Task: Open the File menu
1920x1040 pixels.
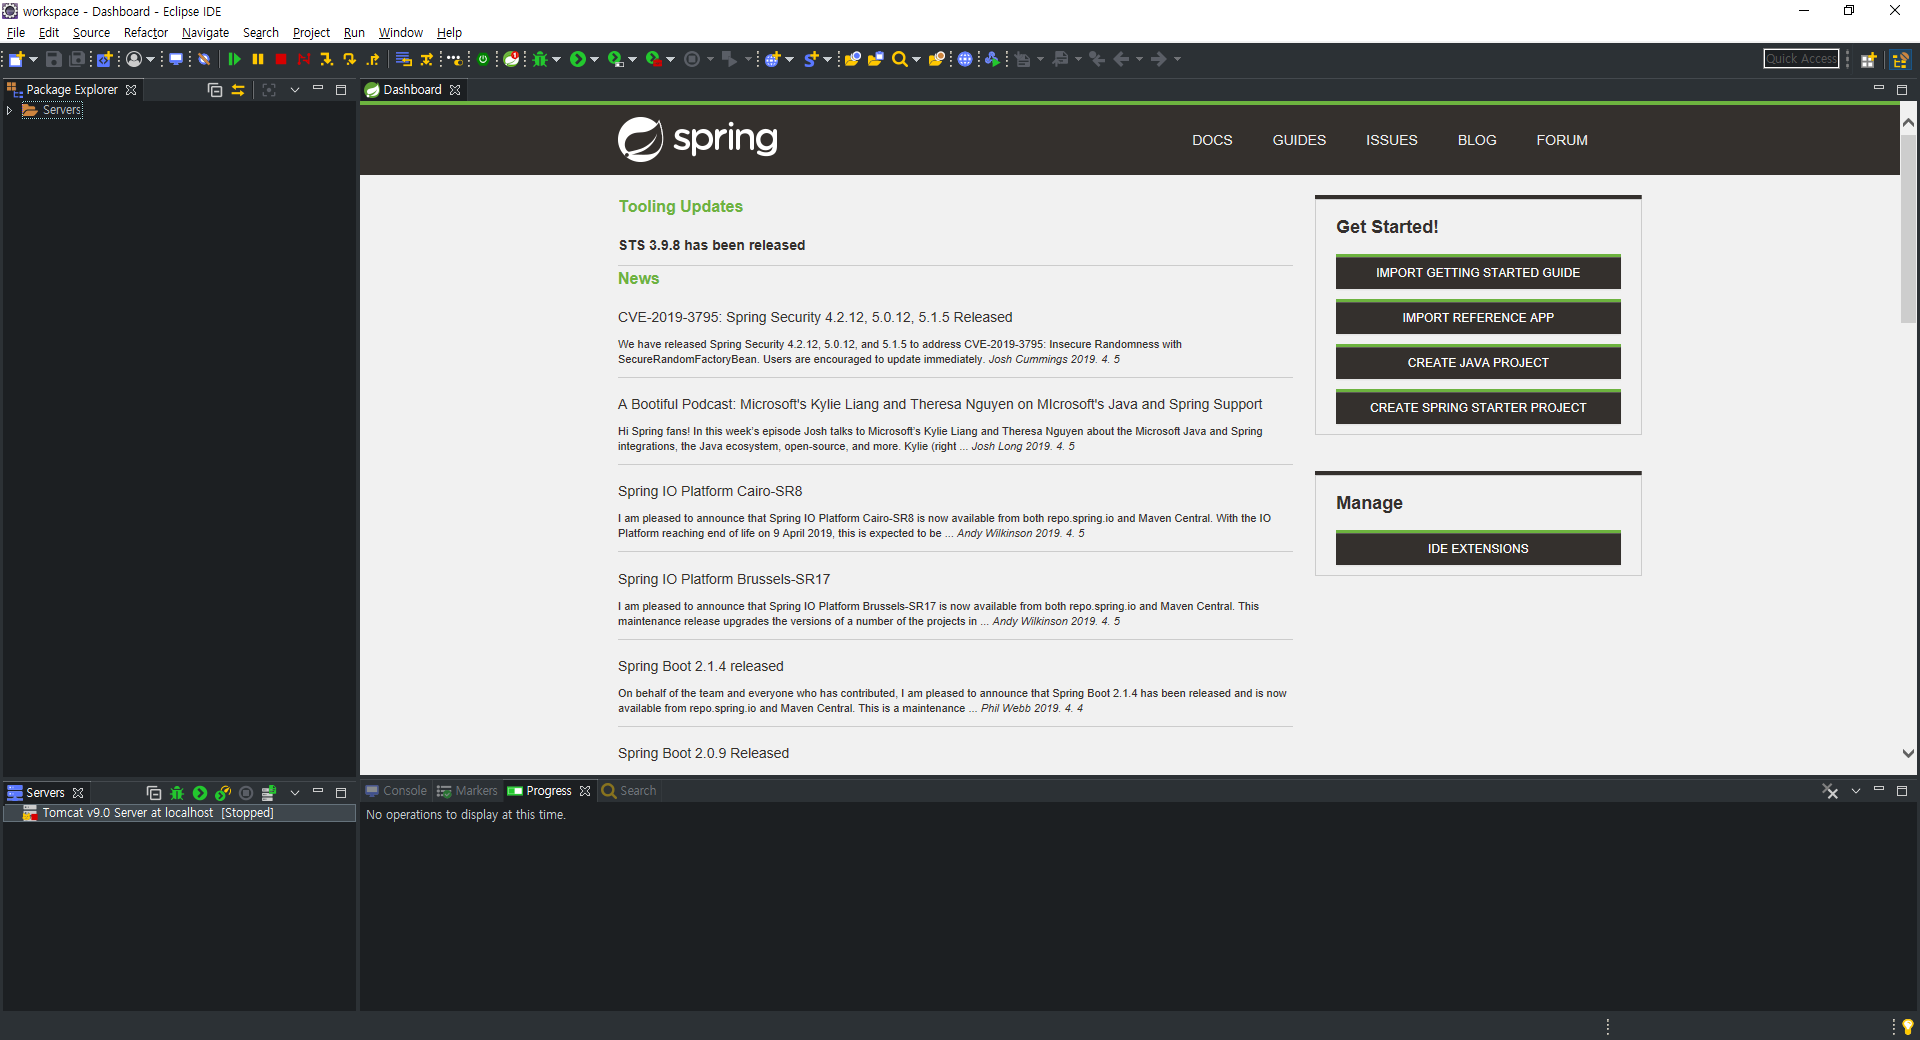Action: 16,32
